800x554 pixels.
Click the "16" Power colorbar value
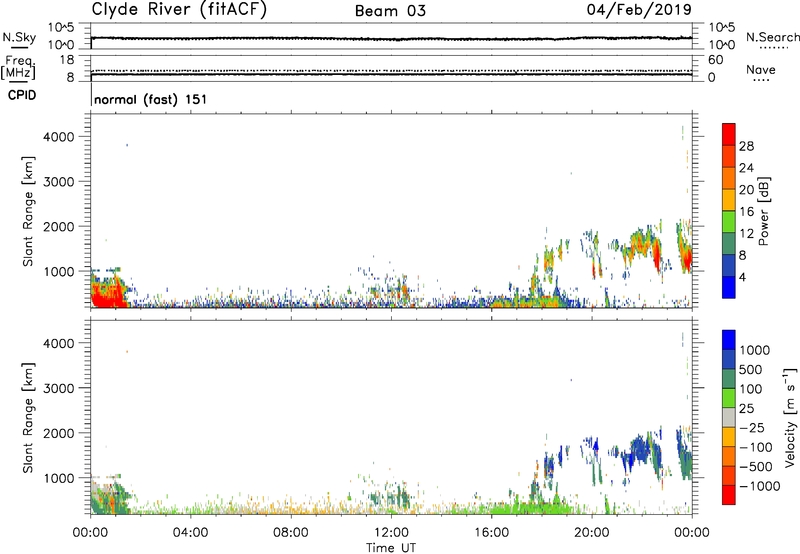pos(746,212)
